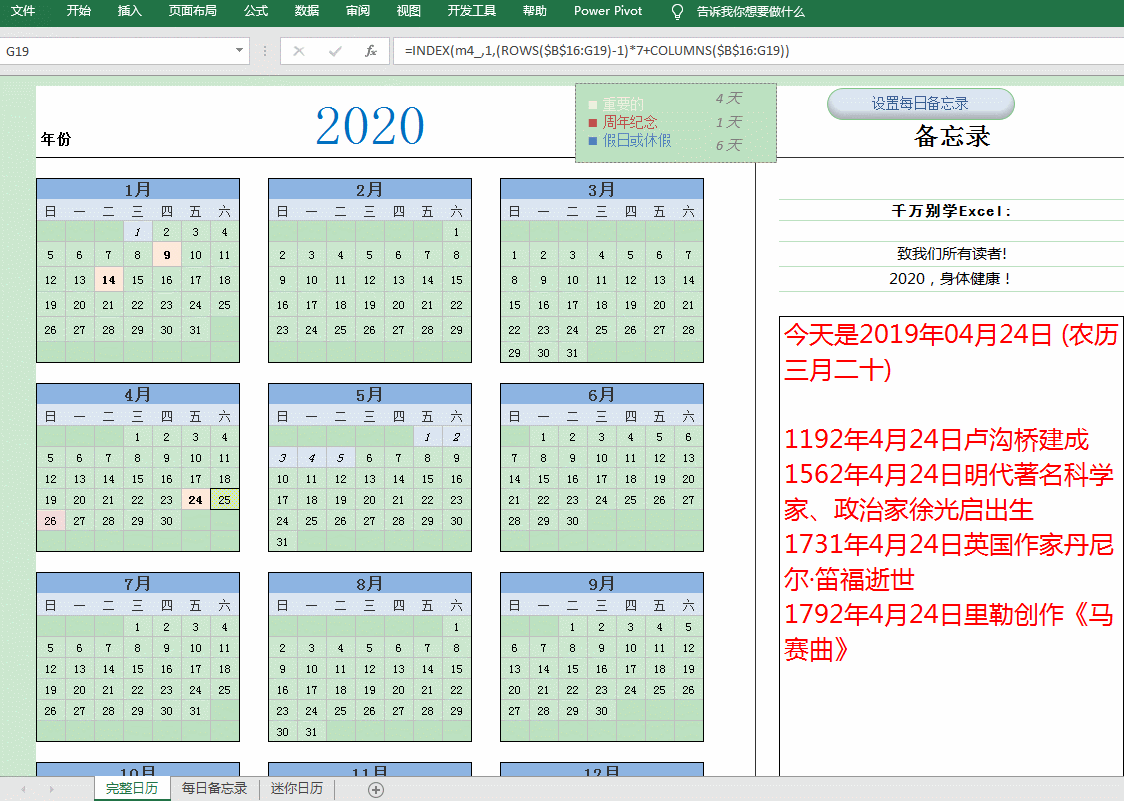Click the Name Box showing G19
1124x801 pixels.
tap(116, 51)
